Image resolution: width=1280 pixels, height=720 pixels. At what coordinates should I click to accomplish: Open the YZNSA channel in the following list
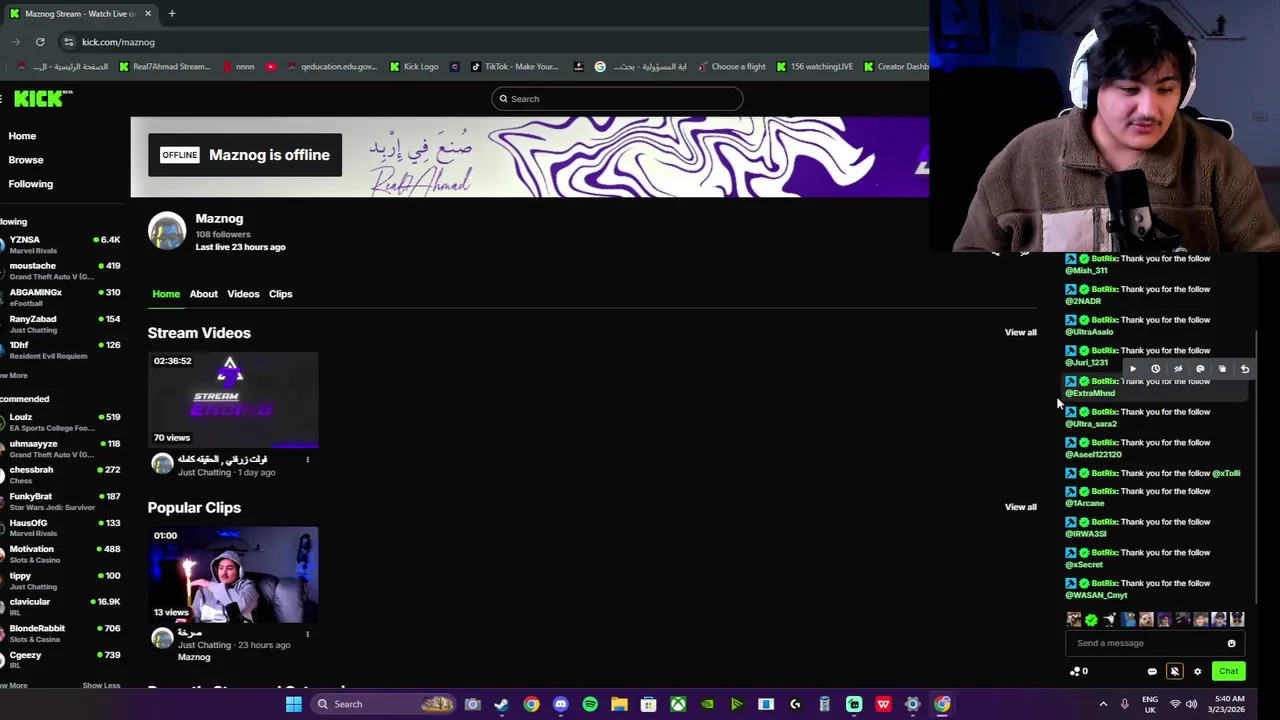click(62, 244)
